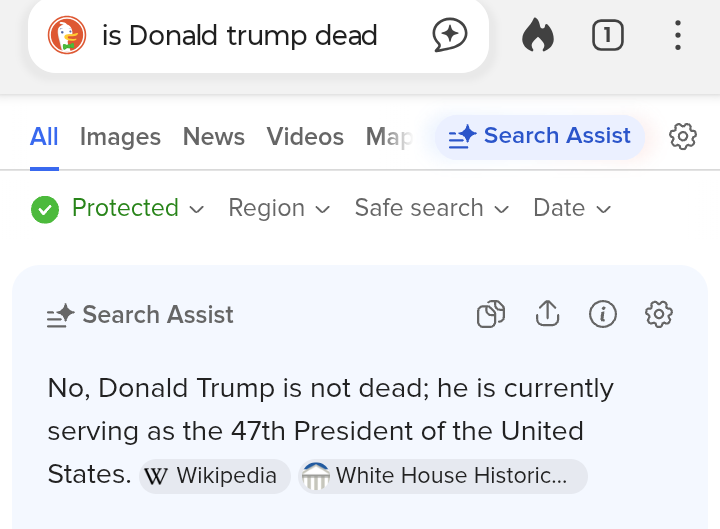This screenshot has height=529, width=720.
Task: Open the tab switcher showing 1 tab
Action: click(x=607, y=36)
